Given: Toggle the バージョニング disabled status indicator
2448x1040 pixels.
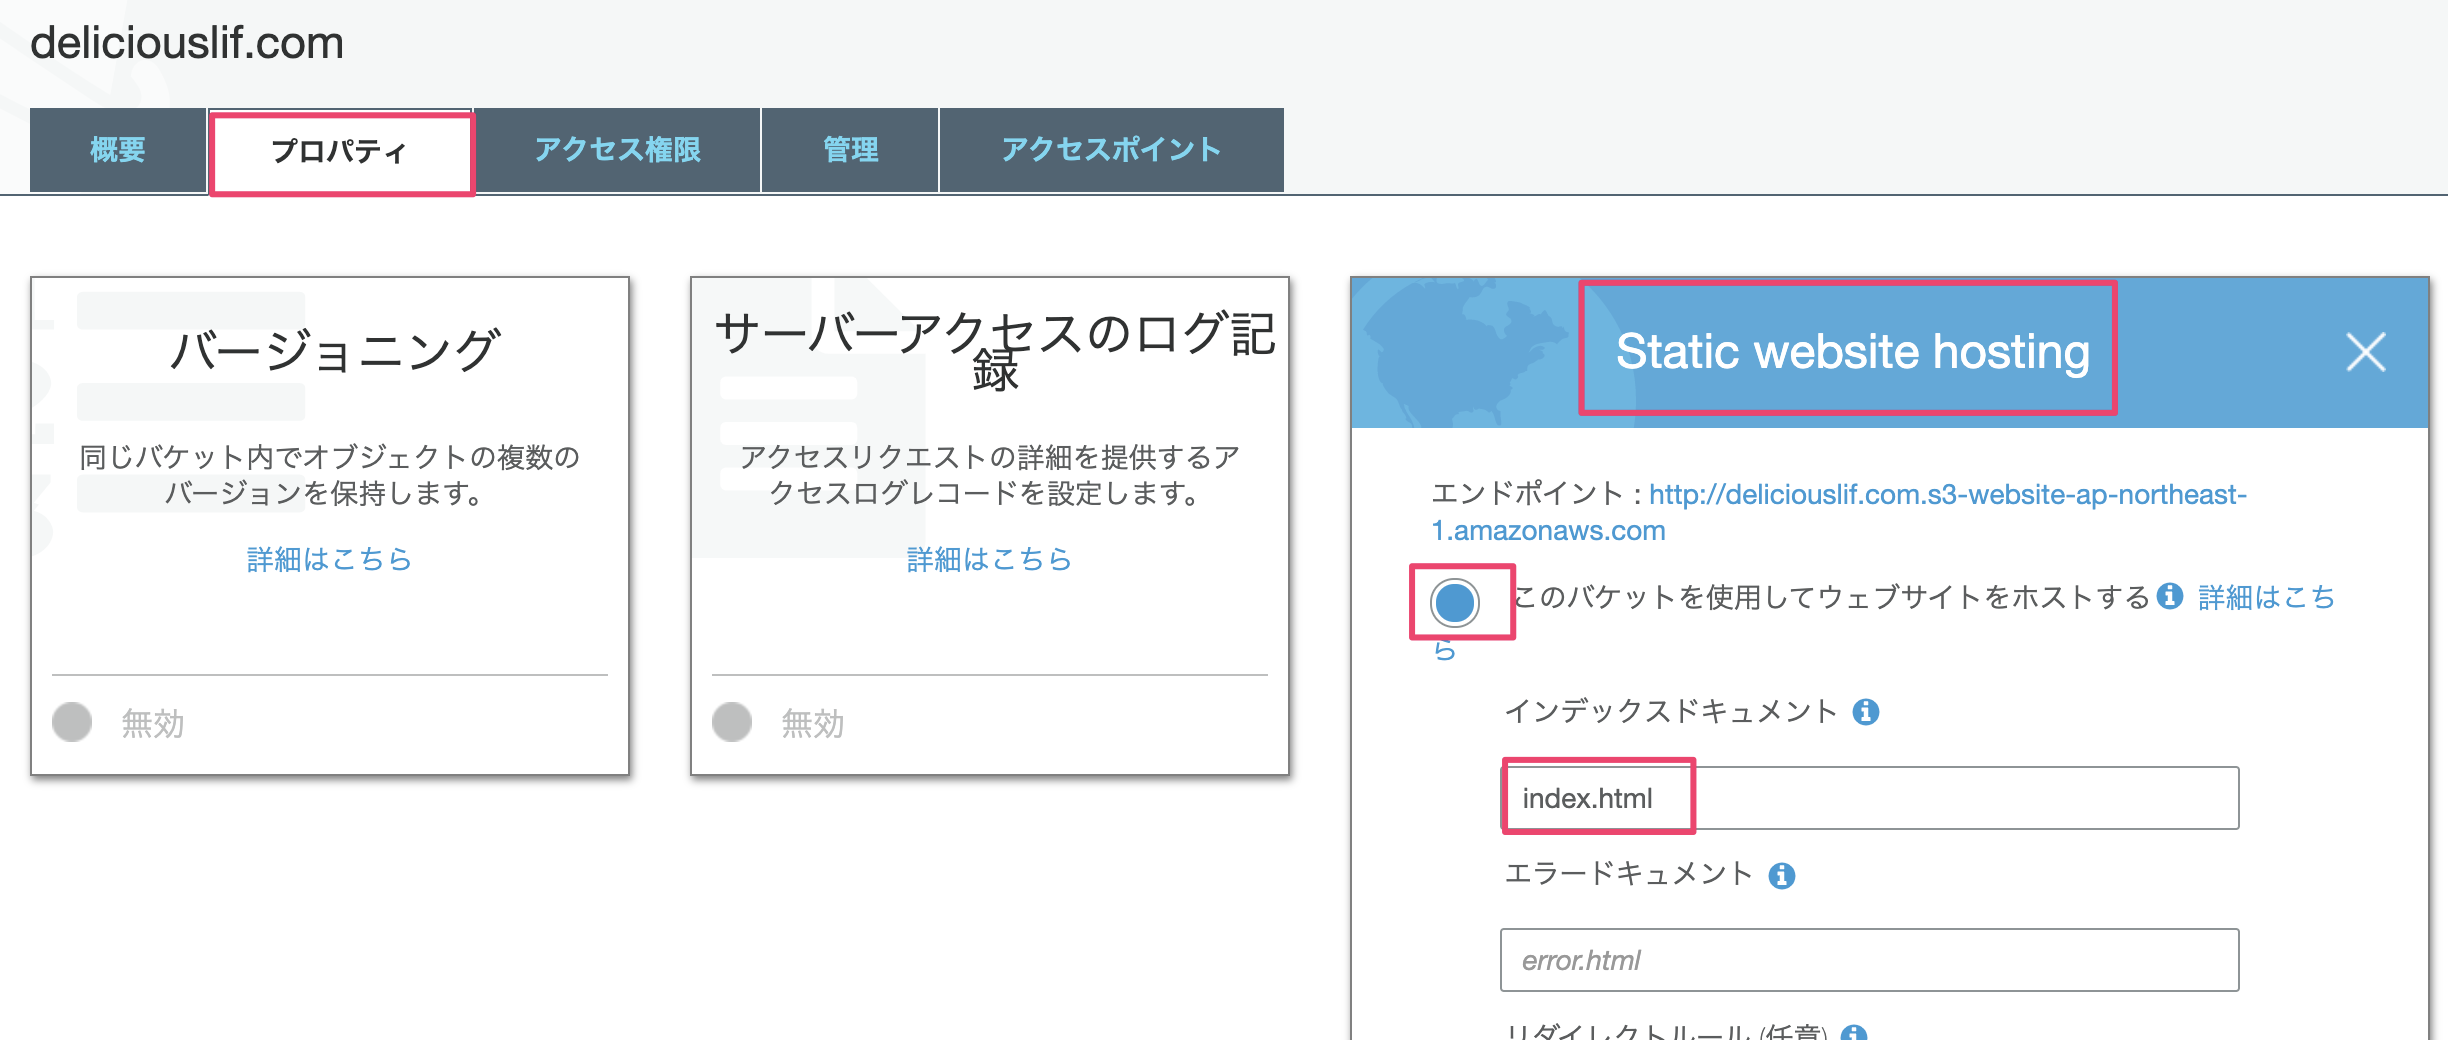Looking at the screenshot, I should tap(72, 722).
